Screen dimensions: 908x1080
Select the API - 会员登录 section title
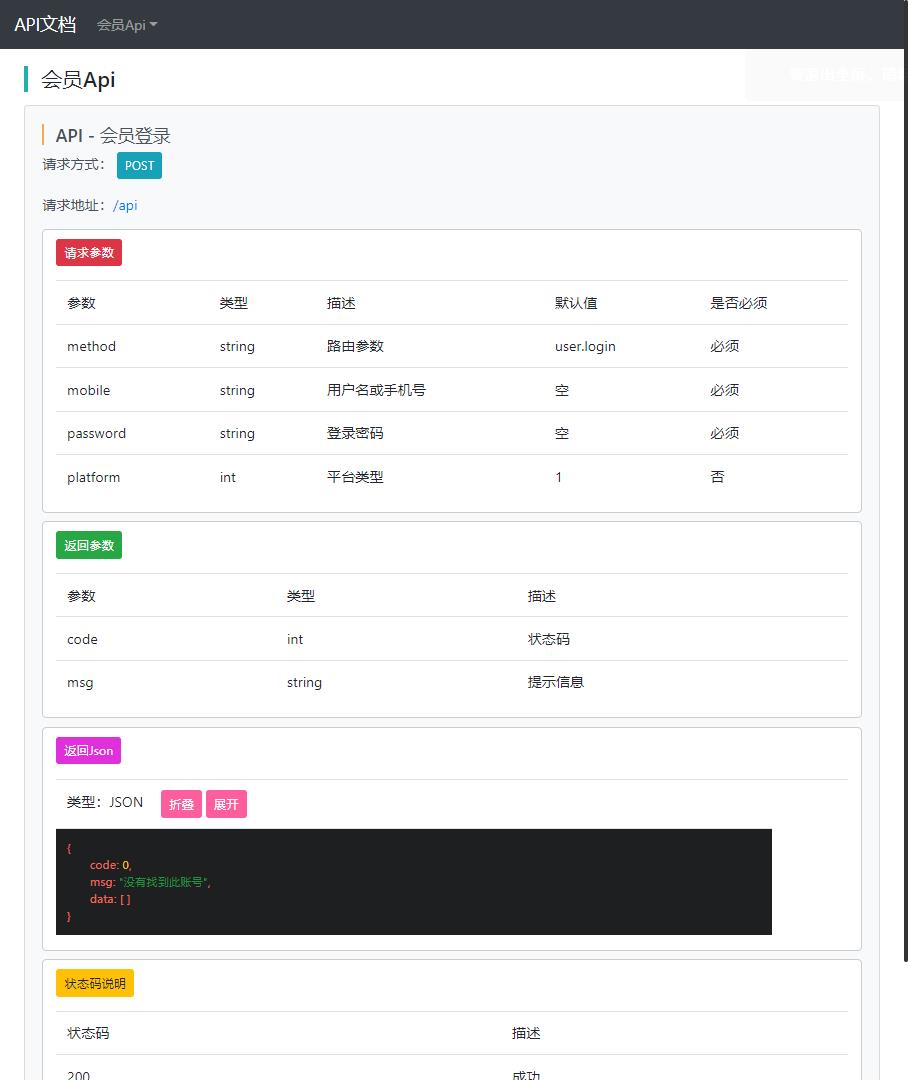click(113, 135)
